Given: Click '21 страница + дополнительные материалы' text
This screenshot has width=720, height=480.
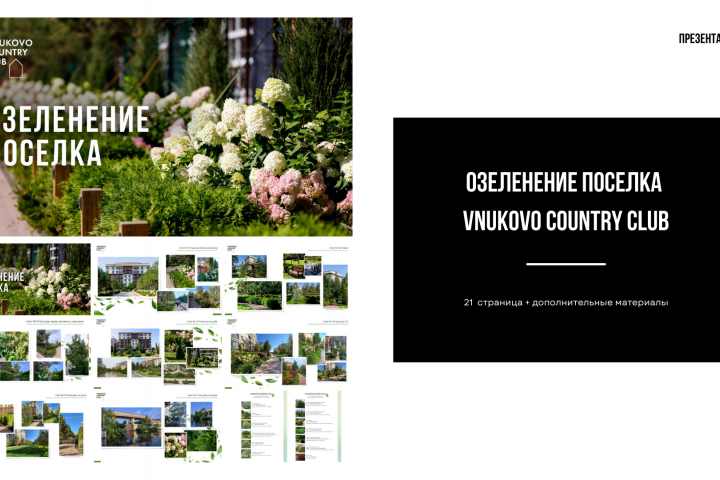Looking at the screenshot, I should click(x=566, y=302).
